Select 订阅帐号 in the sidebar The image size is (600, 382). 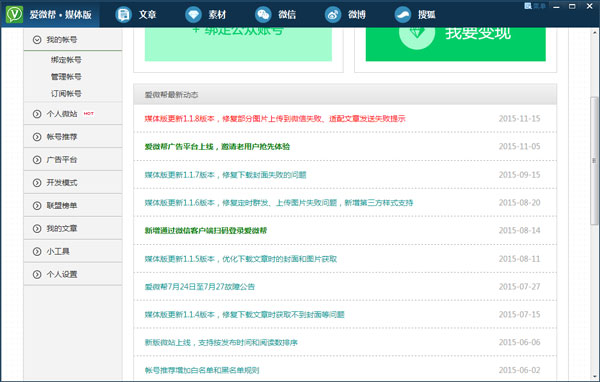pyautogui.click(x=66, y=93)
